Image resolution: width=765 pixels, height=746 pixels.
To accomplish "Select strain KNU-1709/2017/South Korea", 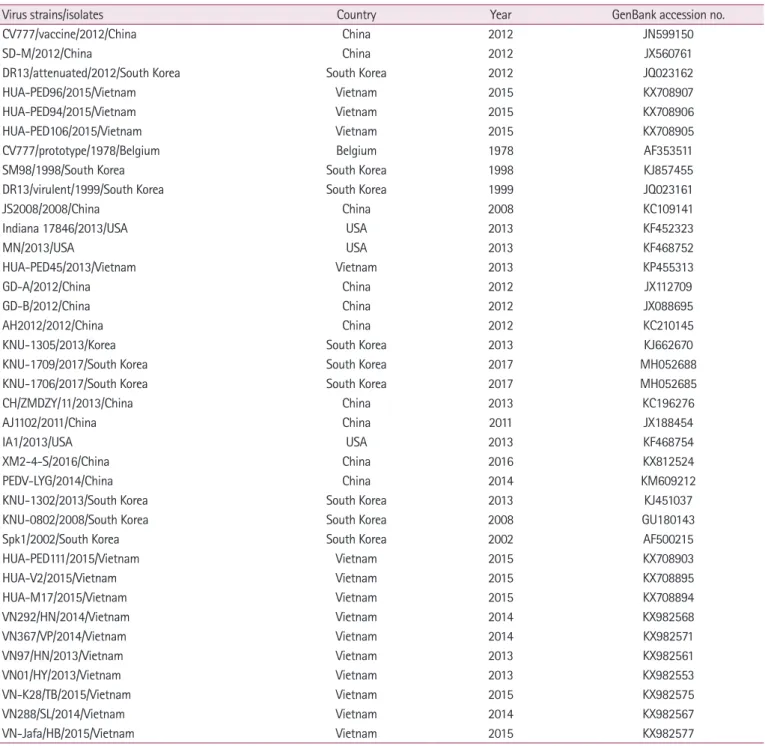I will tap(75, 364).
